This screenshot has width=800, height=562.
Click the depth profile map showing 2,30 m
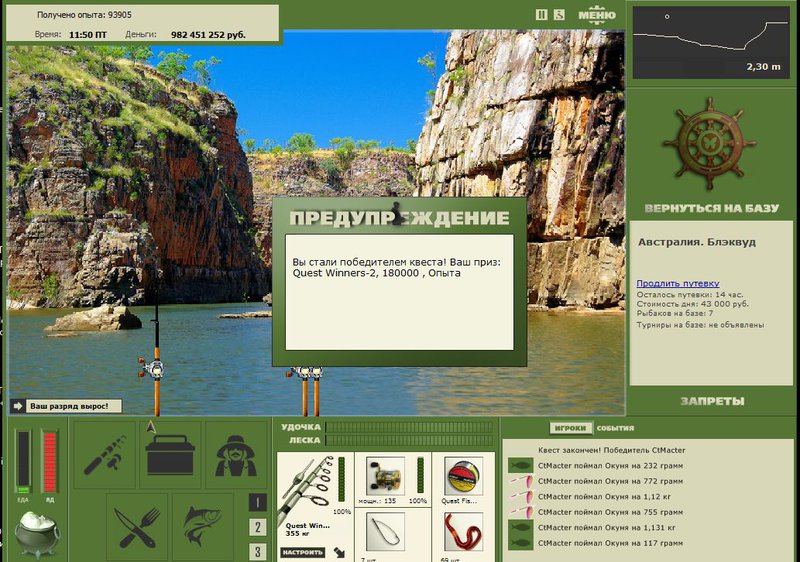click(711, 42)
